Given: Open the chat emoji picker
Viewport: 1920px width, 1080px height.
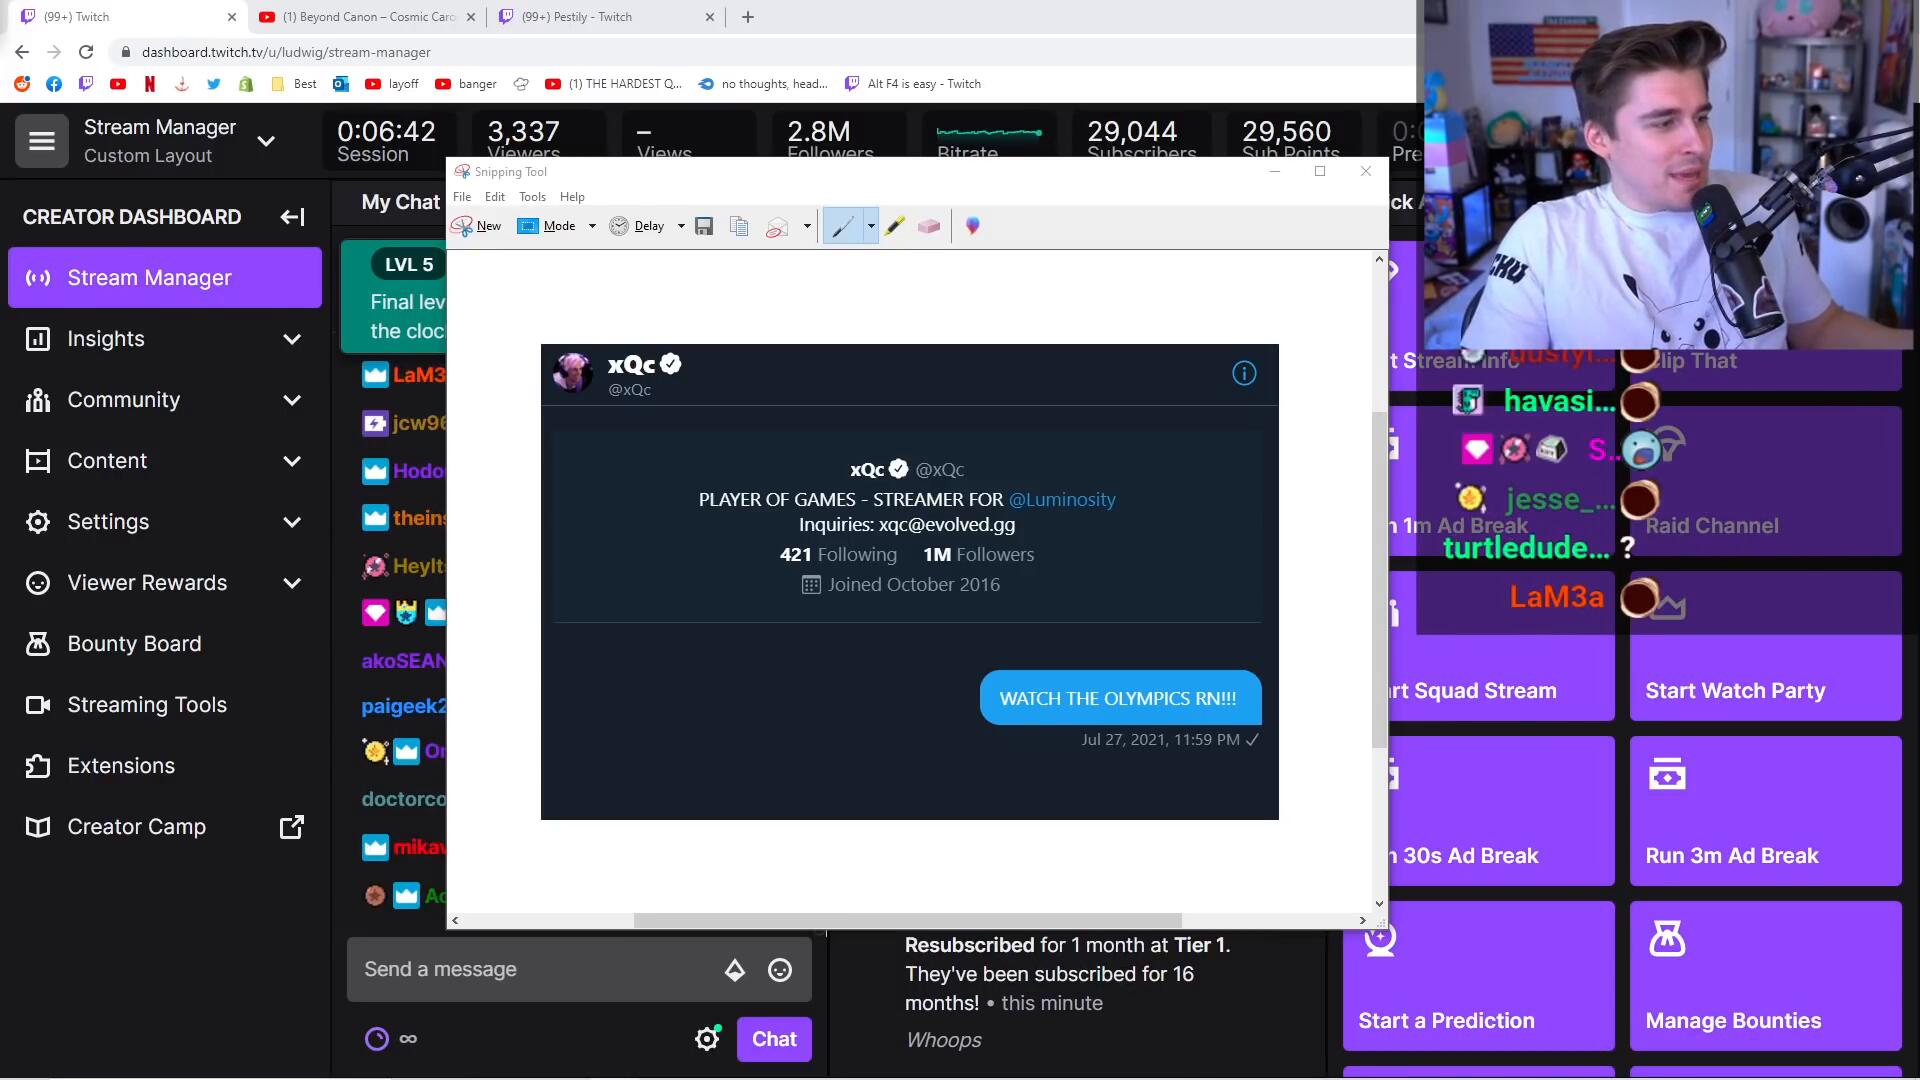Looking at the screenshot, I should point(780,970).
